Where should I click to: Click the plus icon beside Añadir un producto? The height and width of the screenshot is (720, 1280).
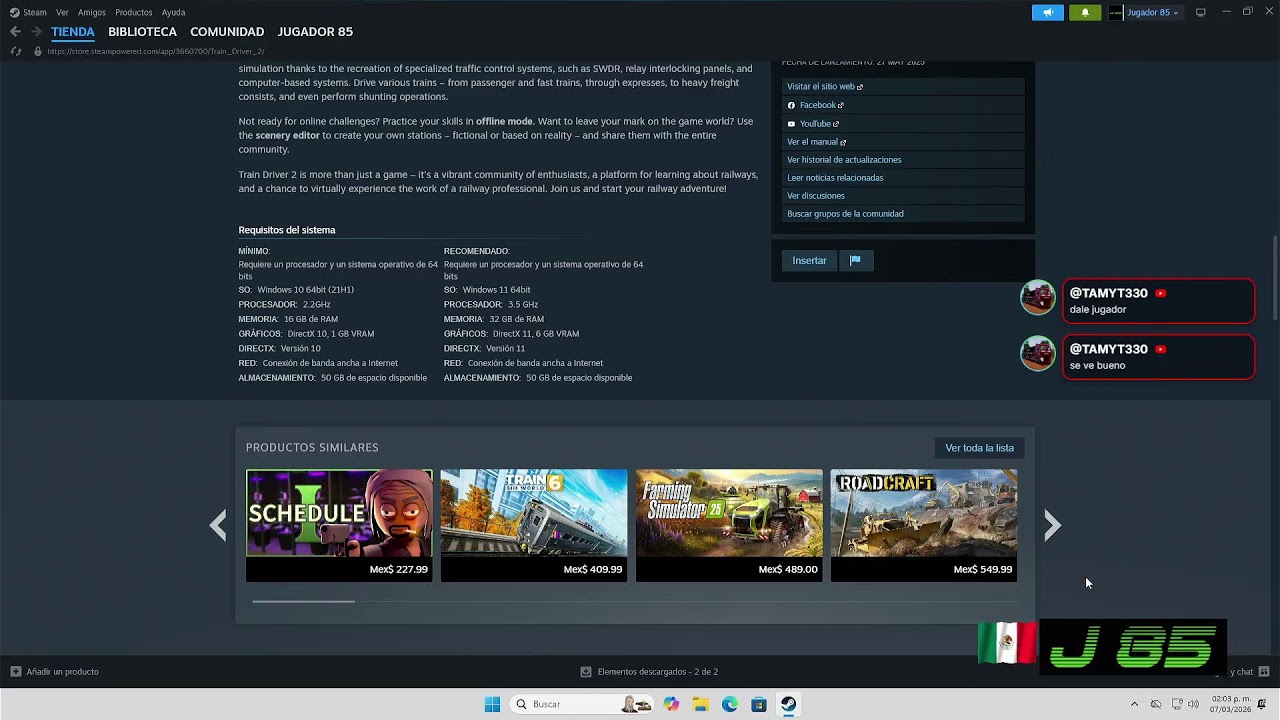[x=15, y=672]
